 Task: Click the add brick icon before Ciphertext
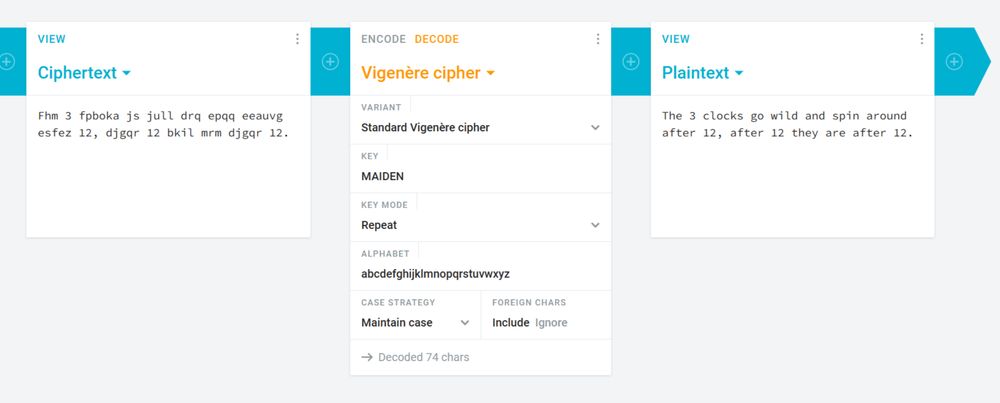pyautogui.click(x=7, y=61)
